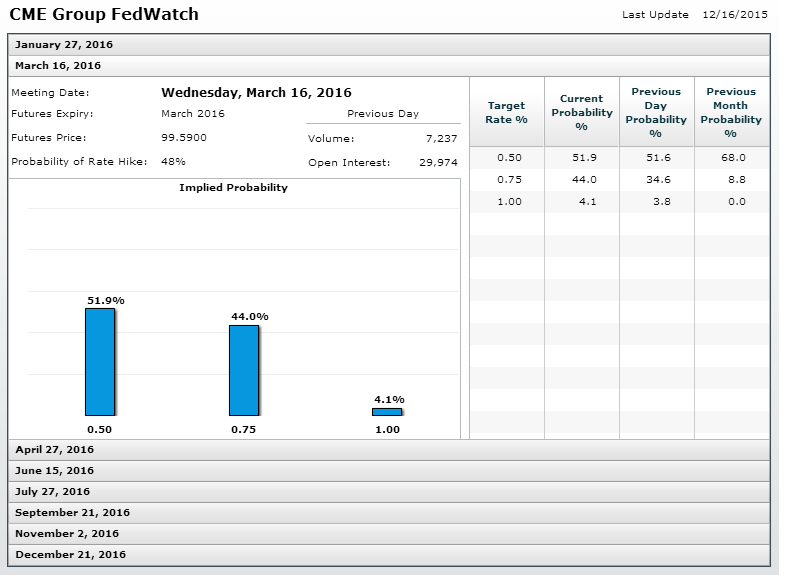
Task: Show the December 21, 2016 meeting panel
Action: (69, 555)
